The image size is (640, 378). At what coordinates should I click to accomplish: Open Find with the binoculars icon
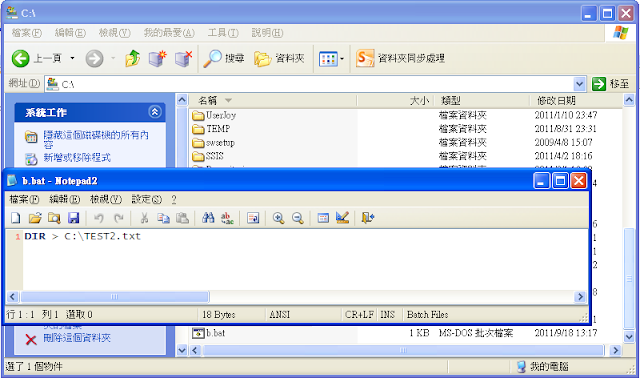208,218
